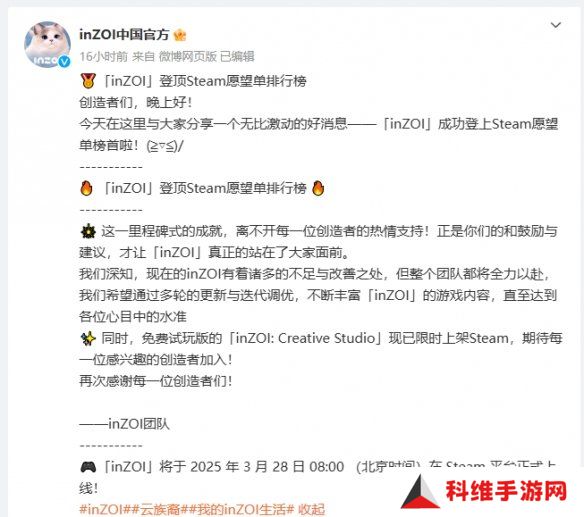584x517 pixels.
Task: Collapse the post with 收起
Action: [x=311, y=509]
